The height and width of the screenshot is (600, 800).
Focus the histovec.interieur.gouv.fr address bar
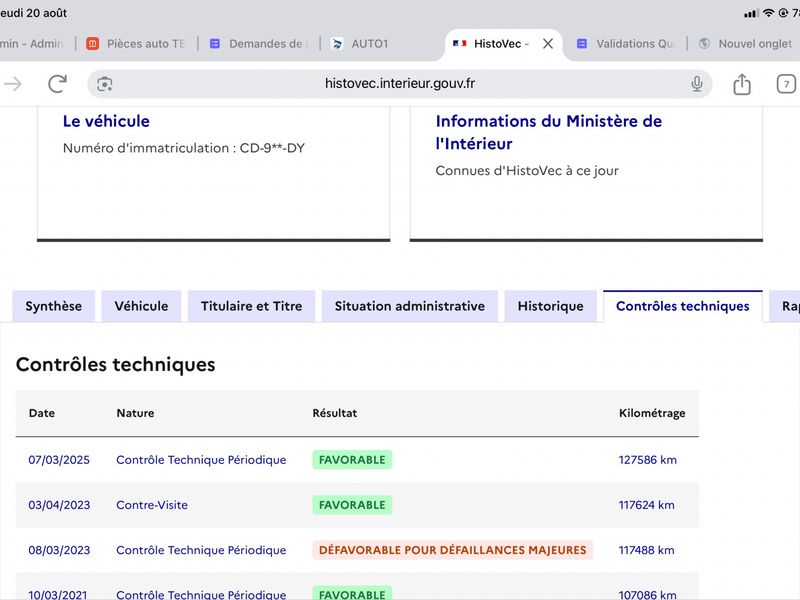[x=400, y=84]
